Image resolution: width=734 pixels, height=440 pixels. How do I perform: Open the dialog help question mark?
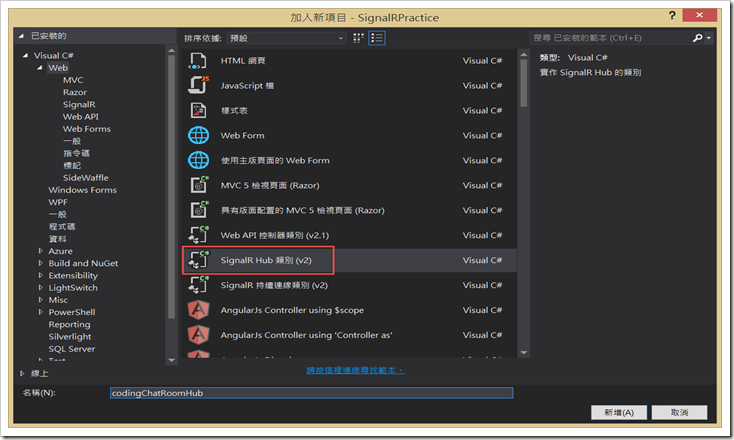click(672, 15)
